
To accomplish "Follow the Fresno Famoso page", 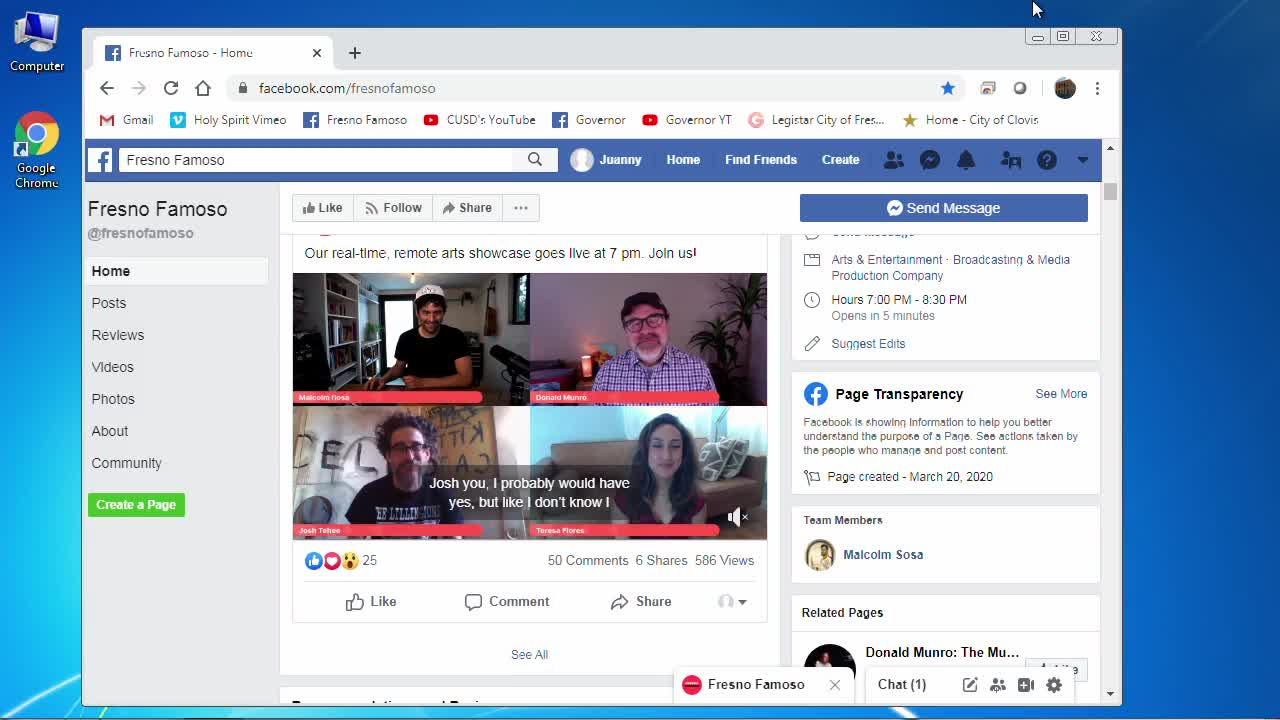I will [393, 208].
